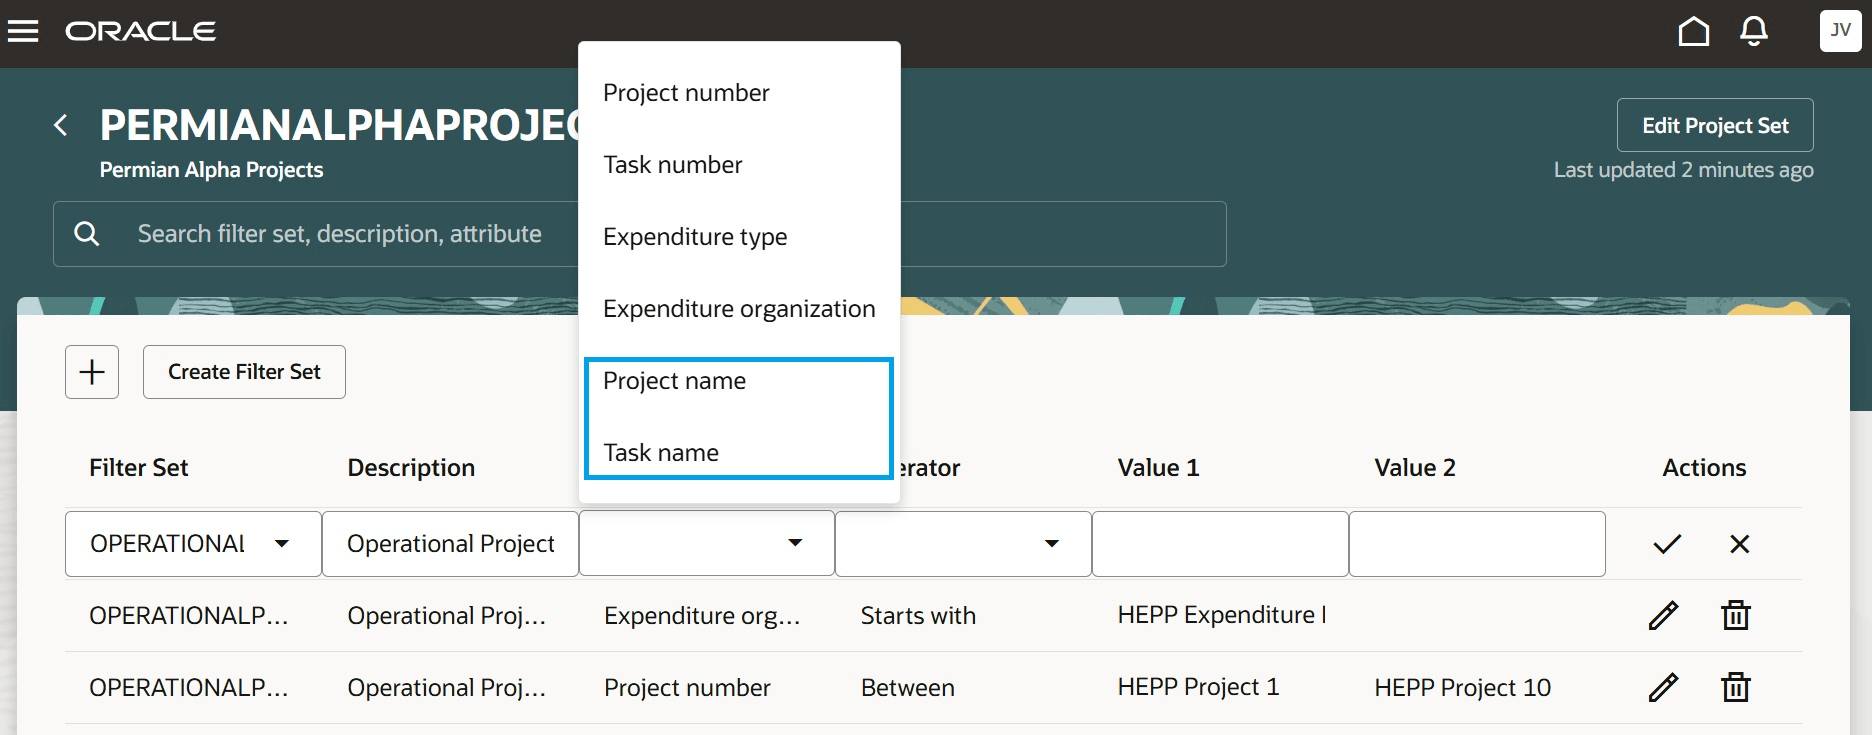Click the Value 1 input field
The image size is (1872, 735).
(1220, 544)
